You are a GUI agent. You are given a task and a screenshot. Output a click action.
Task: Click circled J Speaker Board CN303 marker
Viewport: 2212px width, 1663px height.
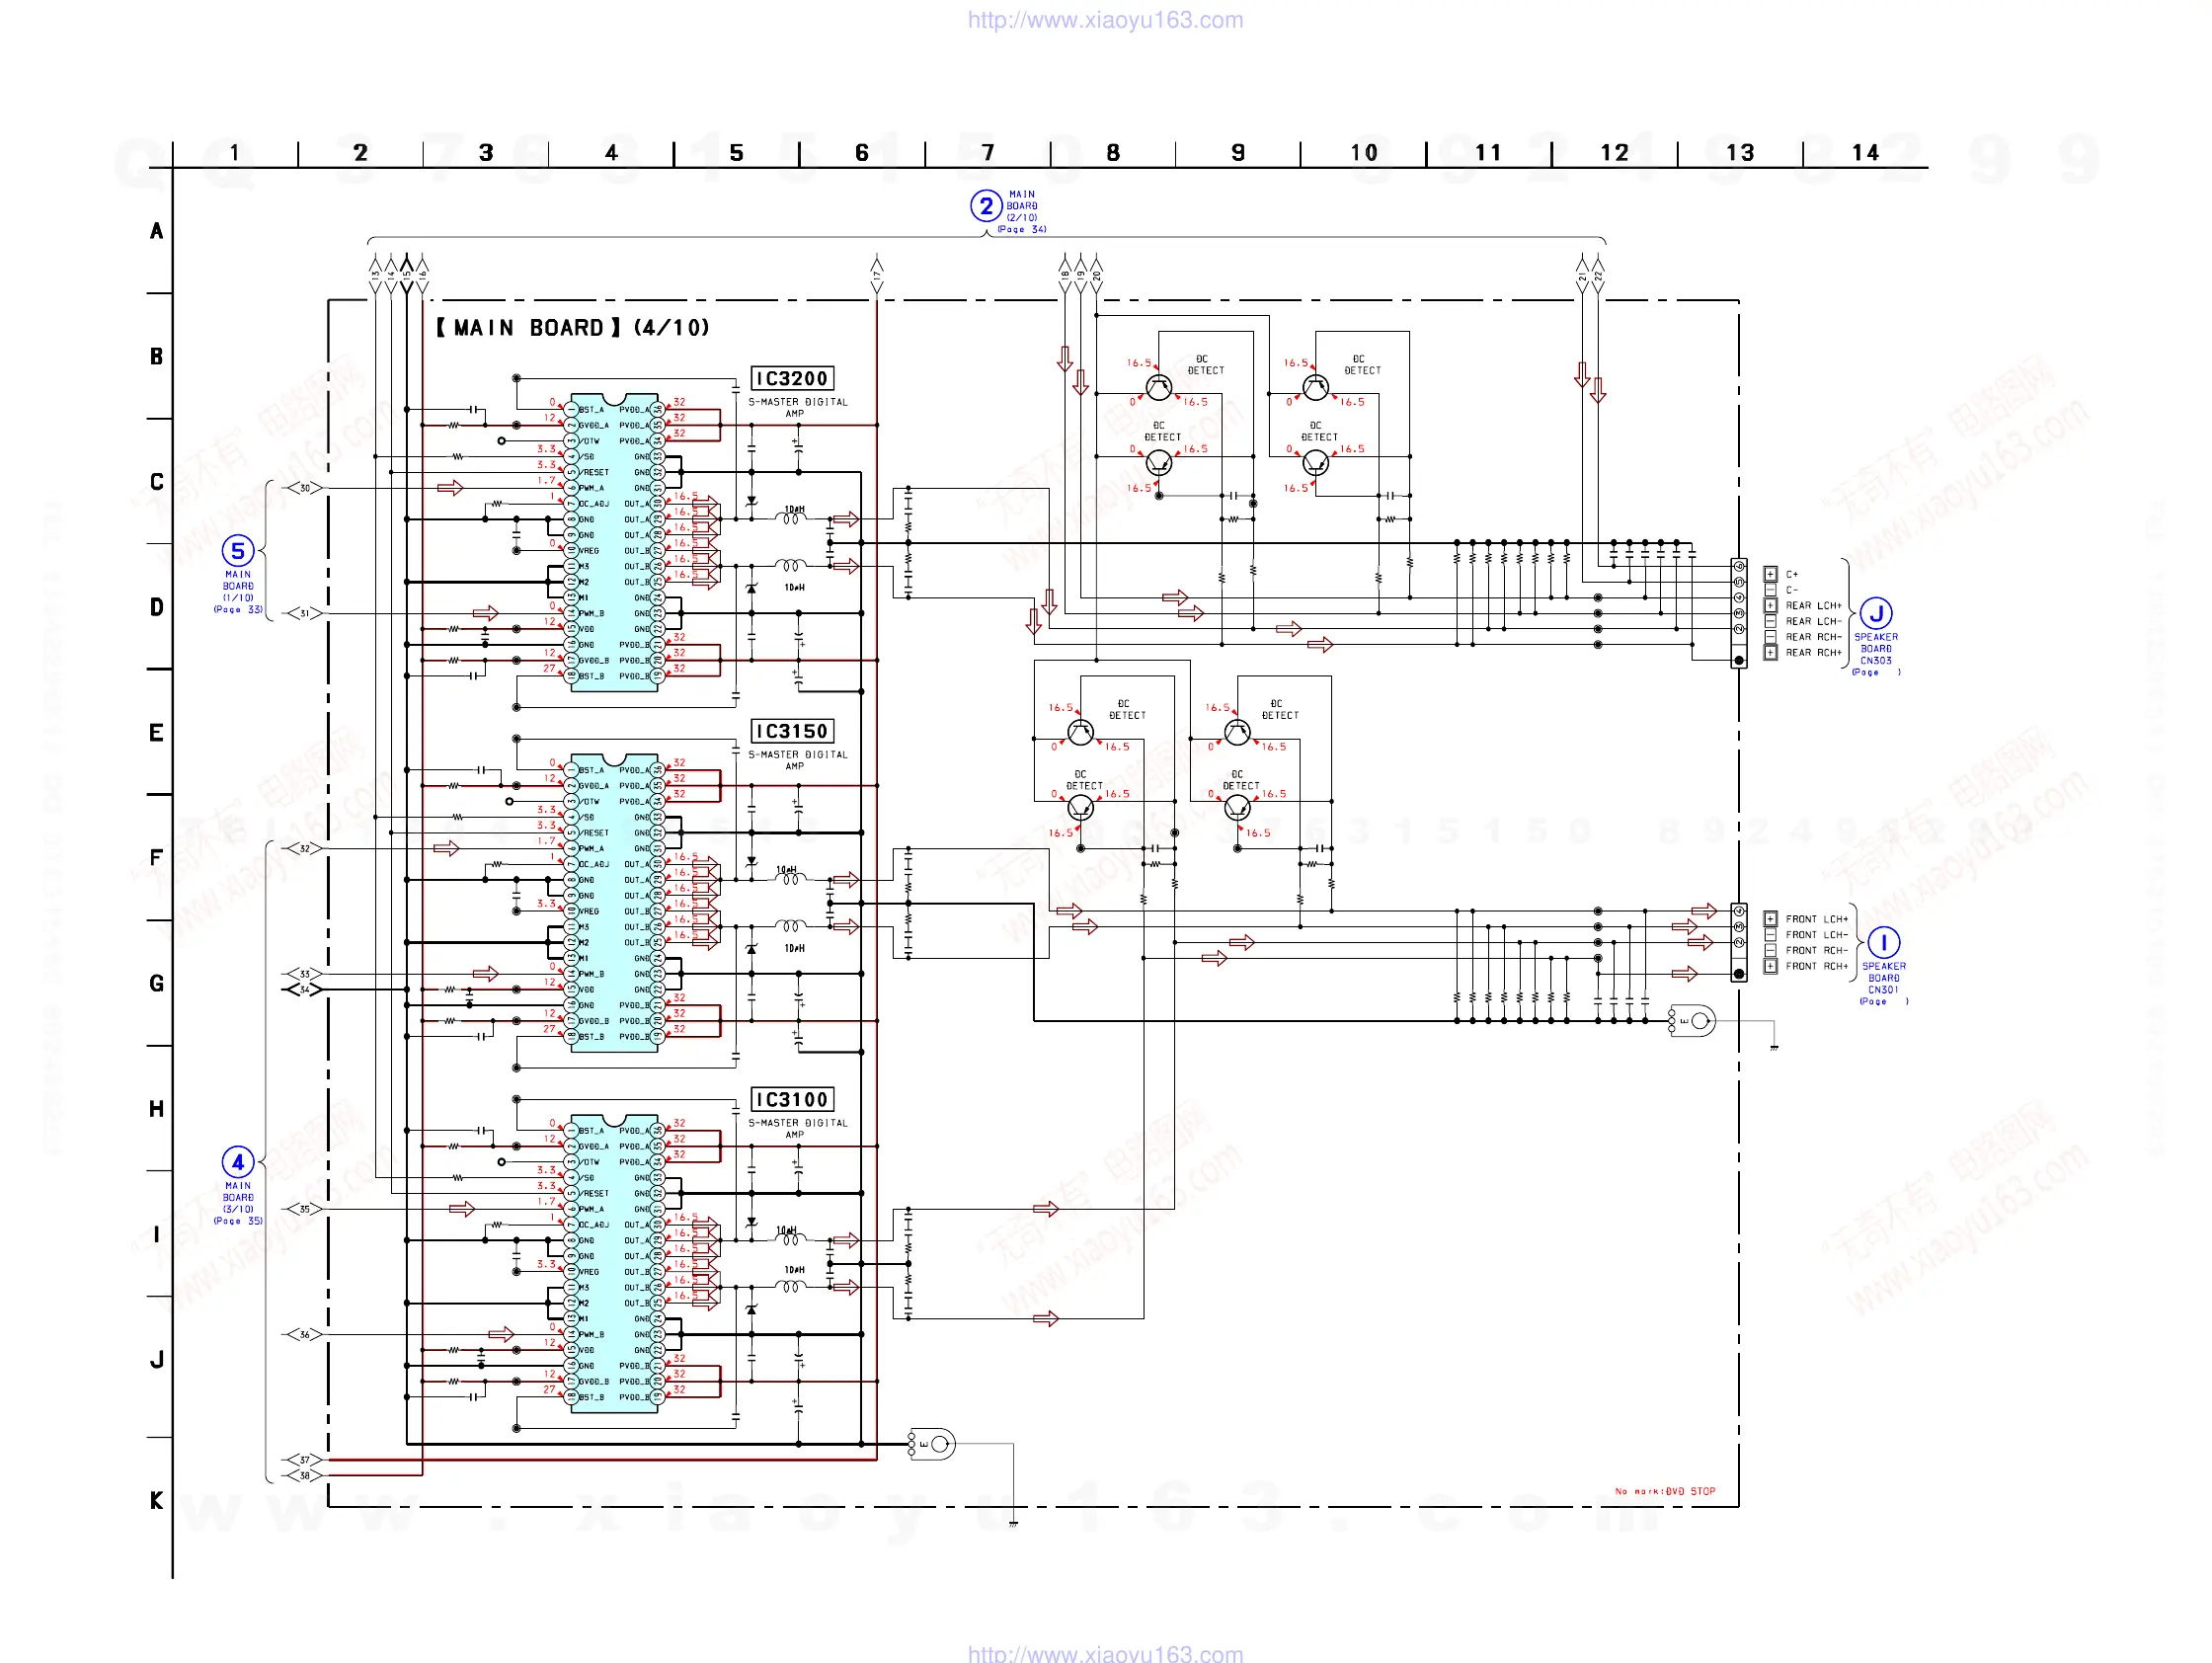click(x=1875, y=613)
